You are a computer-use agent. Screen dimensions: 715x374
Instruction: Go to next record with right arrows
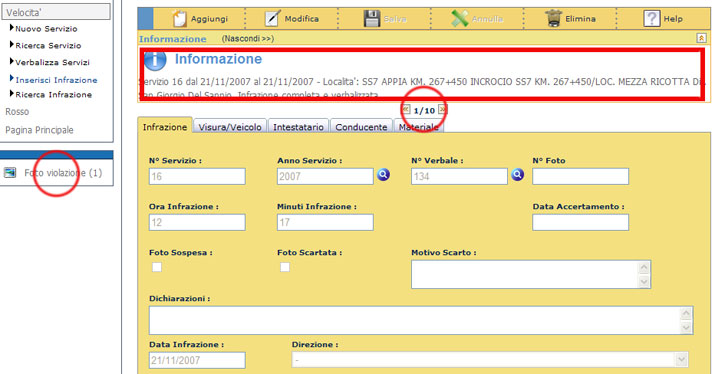pos(442,109)
